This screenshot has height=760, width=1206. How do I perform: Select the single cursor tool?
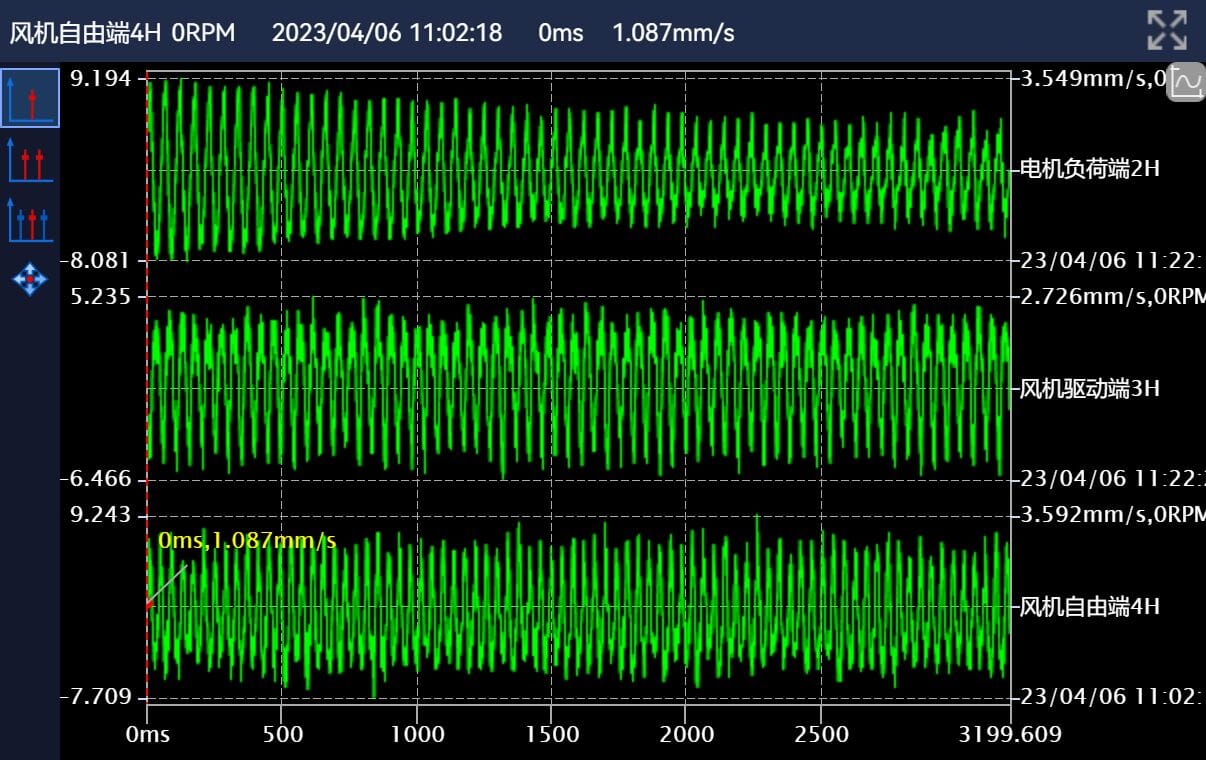pos(29,98)
